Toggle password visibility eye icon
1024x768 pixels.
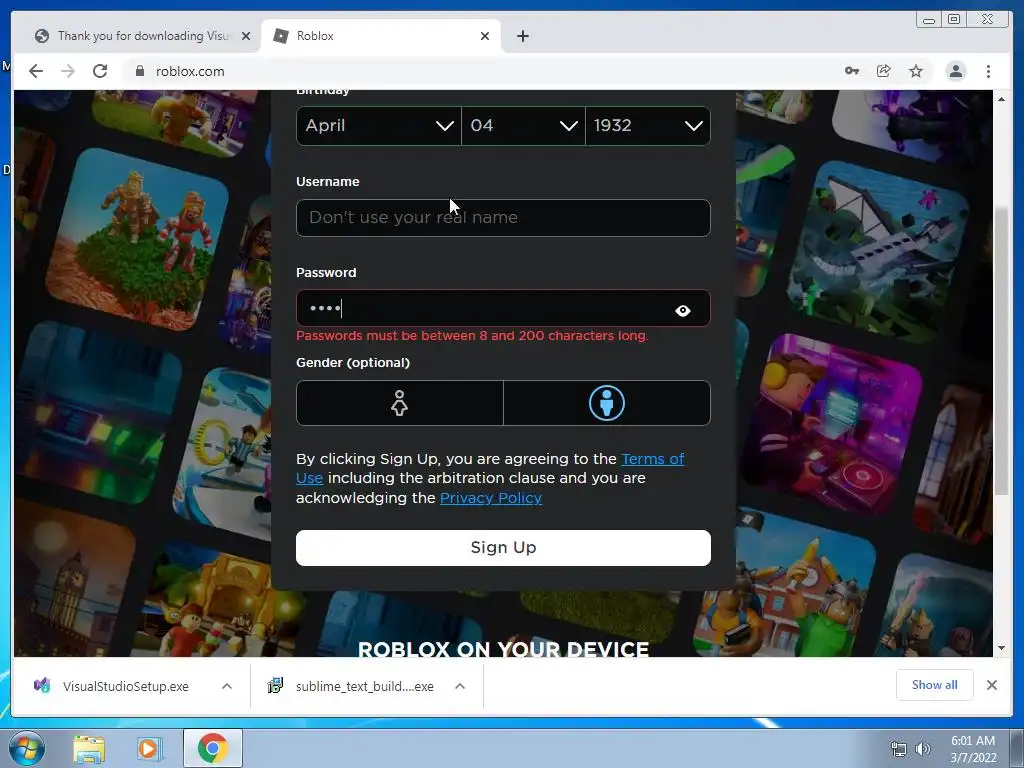(x=682, y=311)
